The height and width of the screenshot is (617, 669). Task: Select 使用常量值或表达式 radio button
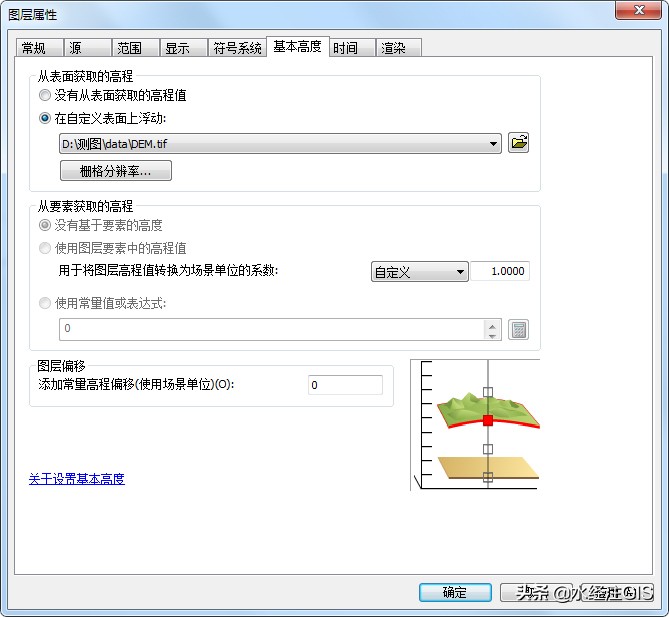pyautogui.click(x=45, y=303)
